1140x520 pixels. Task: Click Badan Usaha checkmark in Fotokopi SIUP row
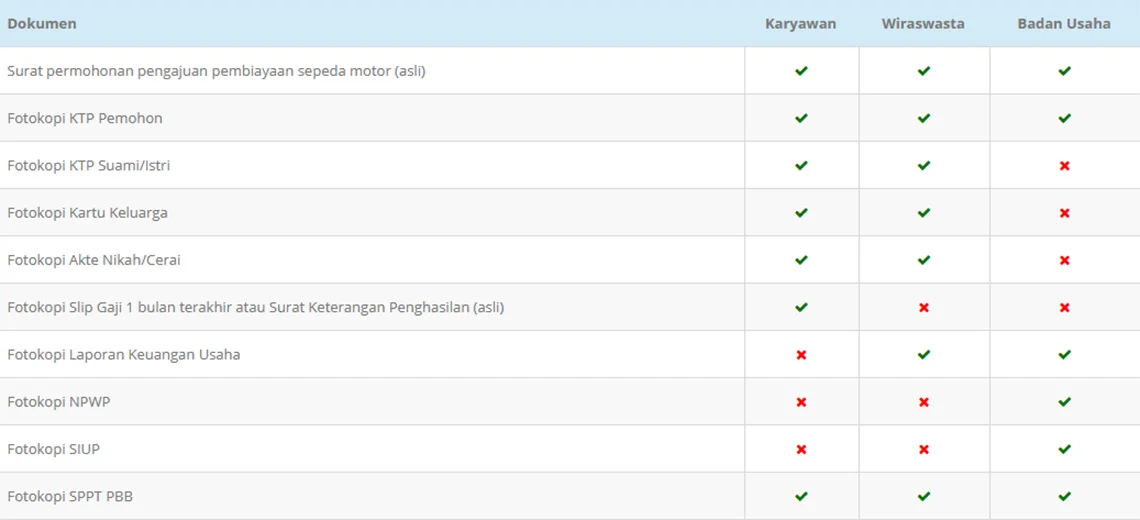[x=1064, y=449]
